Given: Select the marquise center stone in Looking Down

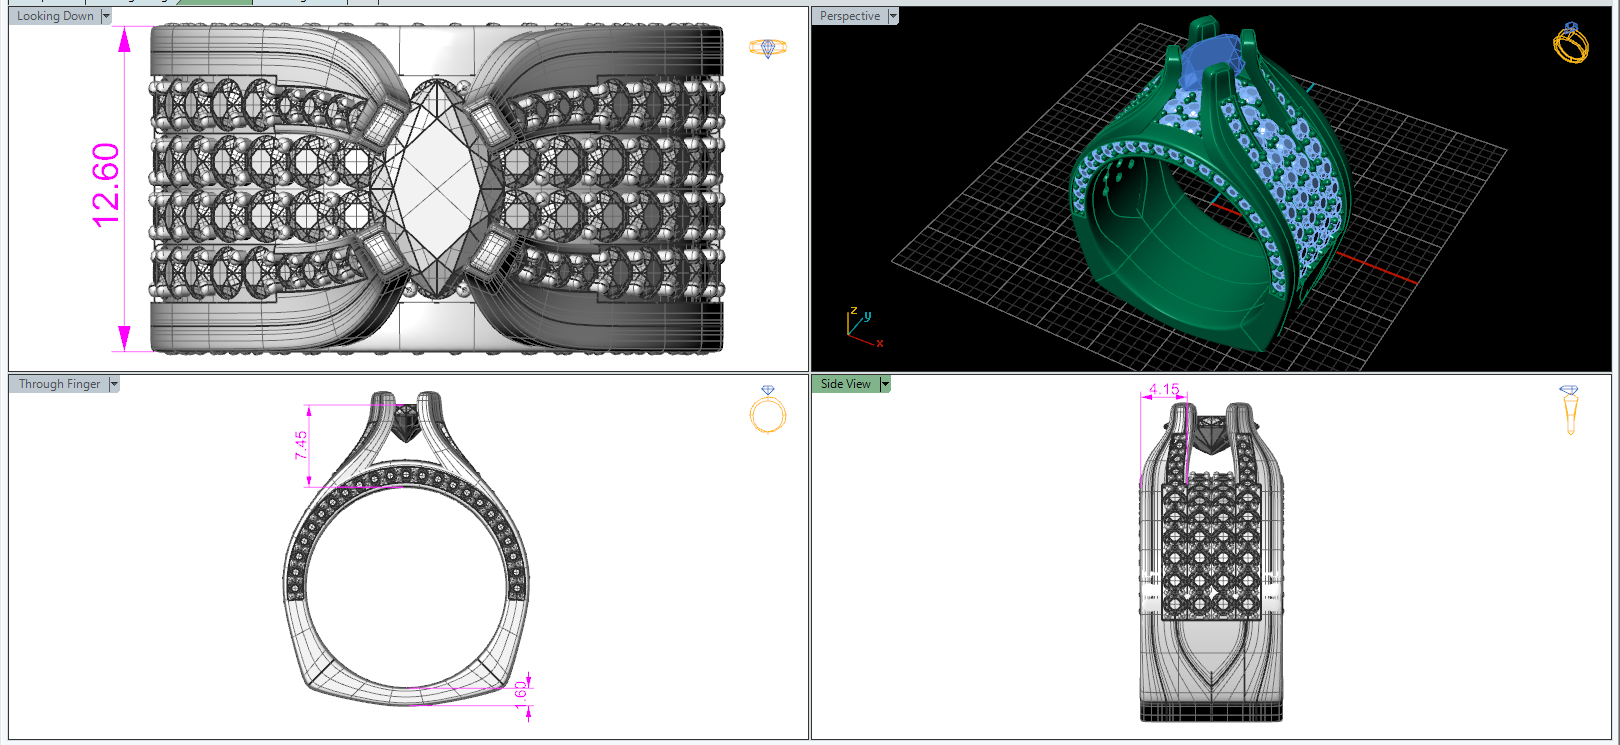Looking at the screenshot, I should coord(439,188).
